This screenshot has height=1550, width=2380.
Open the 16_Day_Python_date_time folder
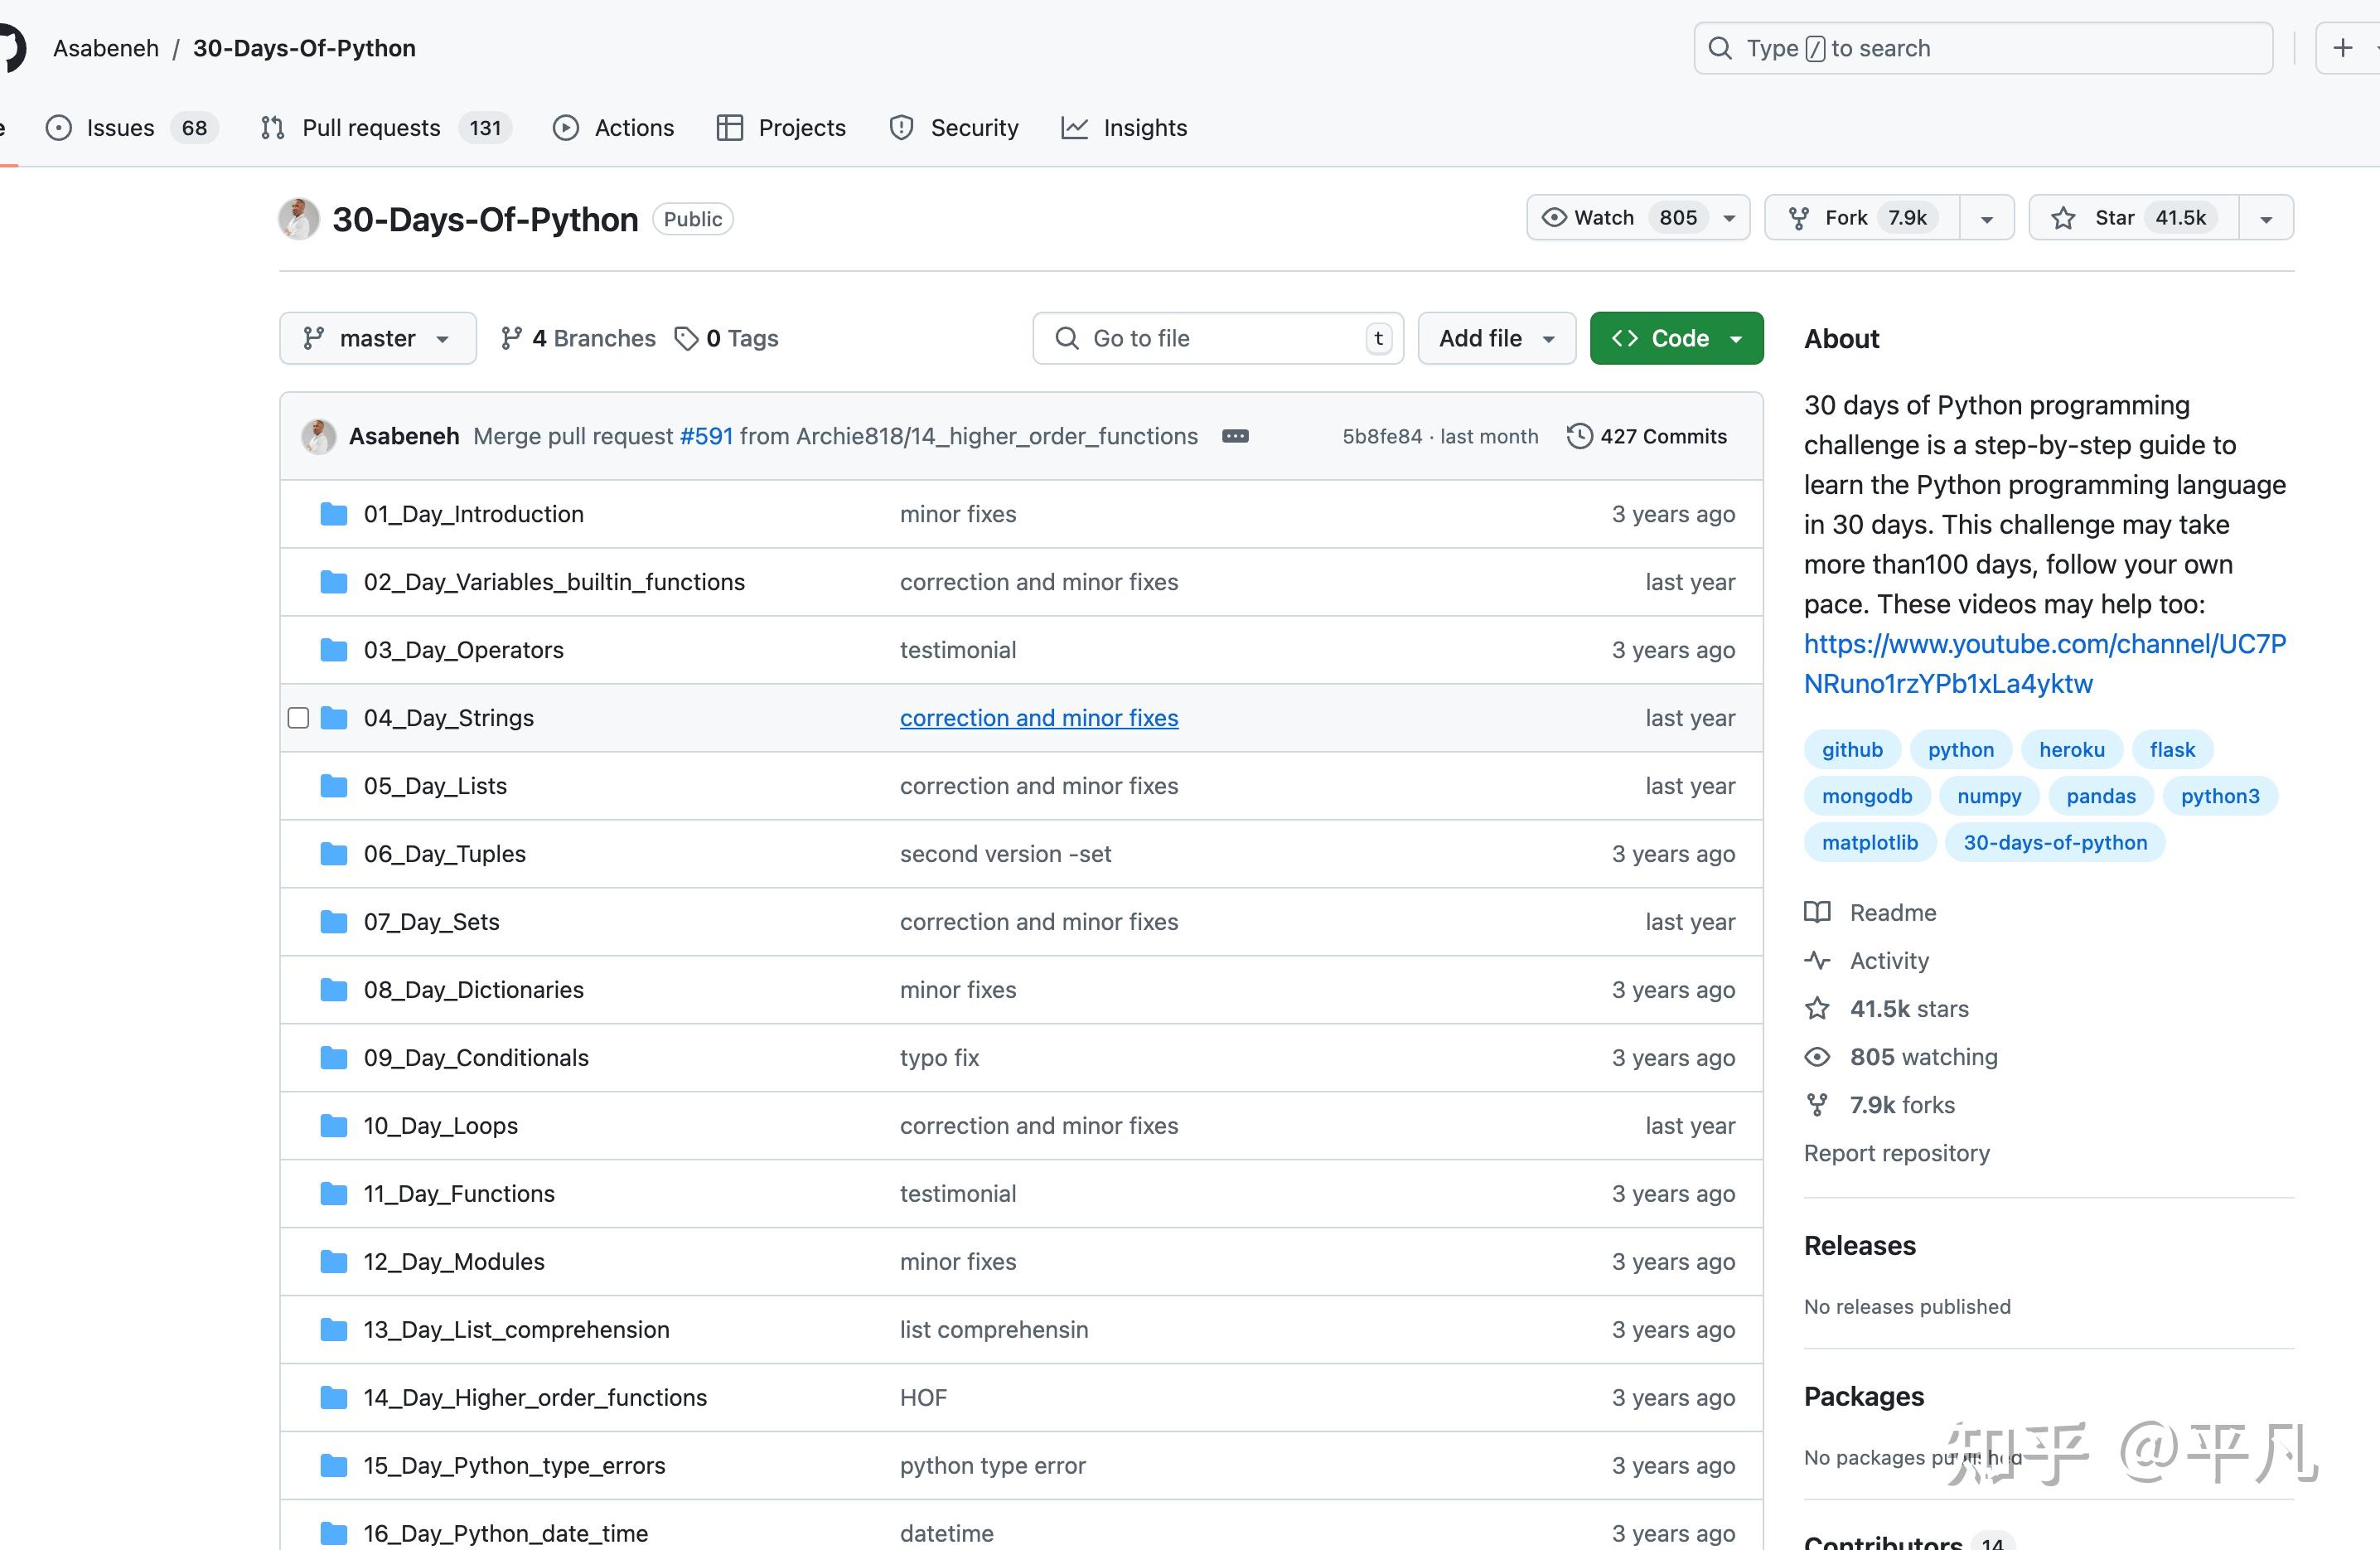[x=506, y=1534]
